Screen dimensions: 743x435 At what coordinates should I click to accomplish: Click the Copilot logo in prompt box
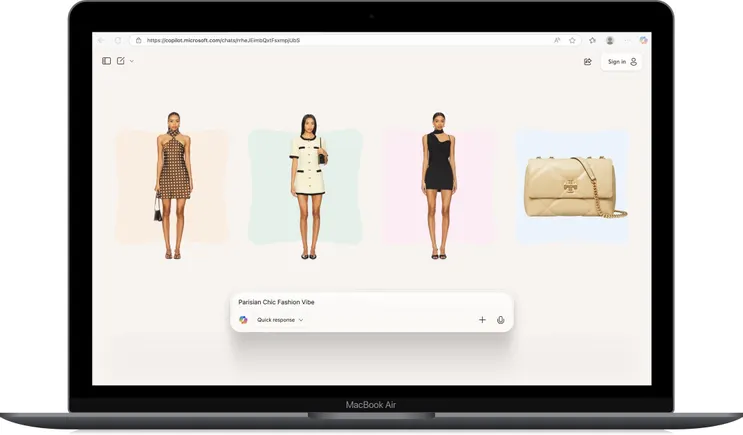(243, 320)
